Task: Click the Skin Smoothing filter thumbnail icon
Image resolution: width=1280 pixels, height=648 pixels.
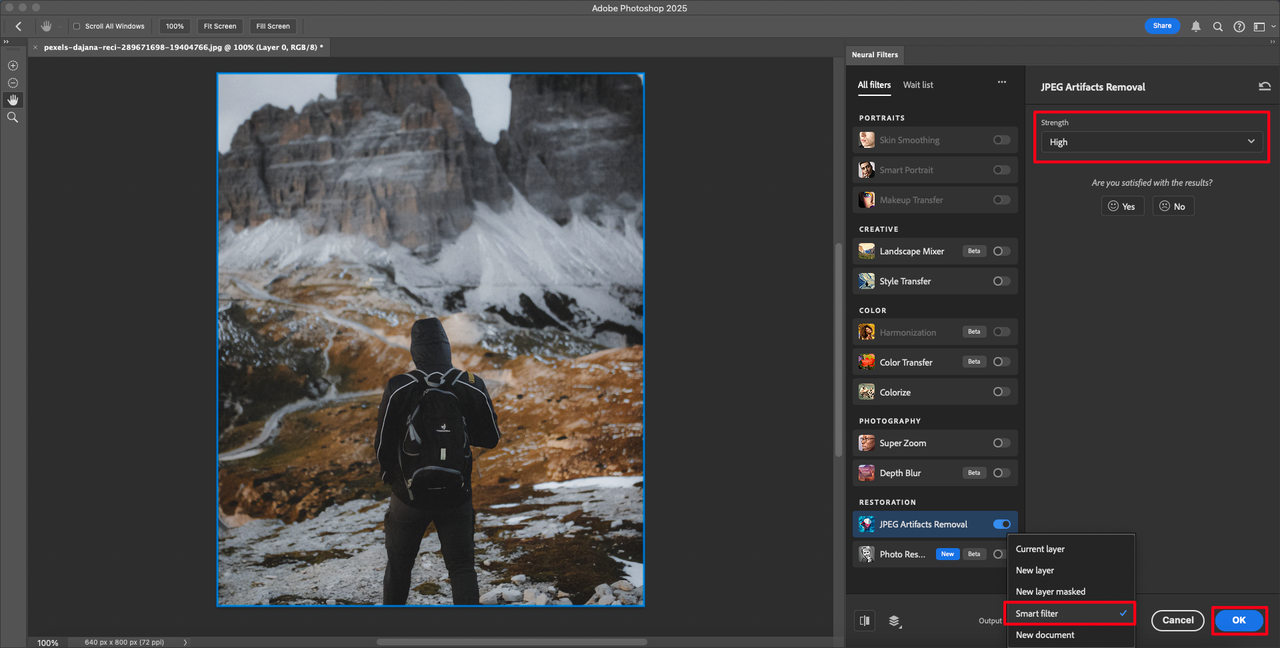Action: tap(866, 140)
